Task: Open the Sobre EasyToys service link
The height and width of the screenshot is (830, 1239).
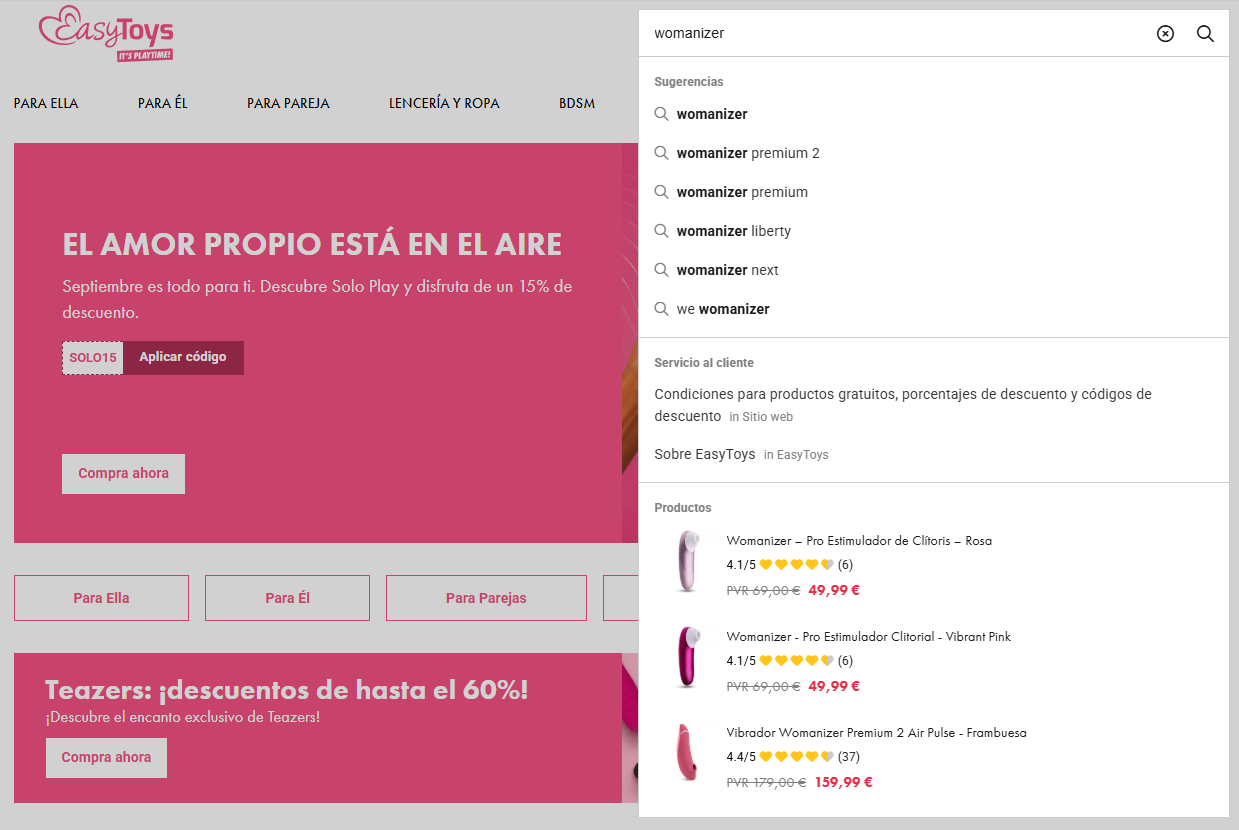Action: pos(705,454)
